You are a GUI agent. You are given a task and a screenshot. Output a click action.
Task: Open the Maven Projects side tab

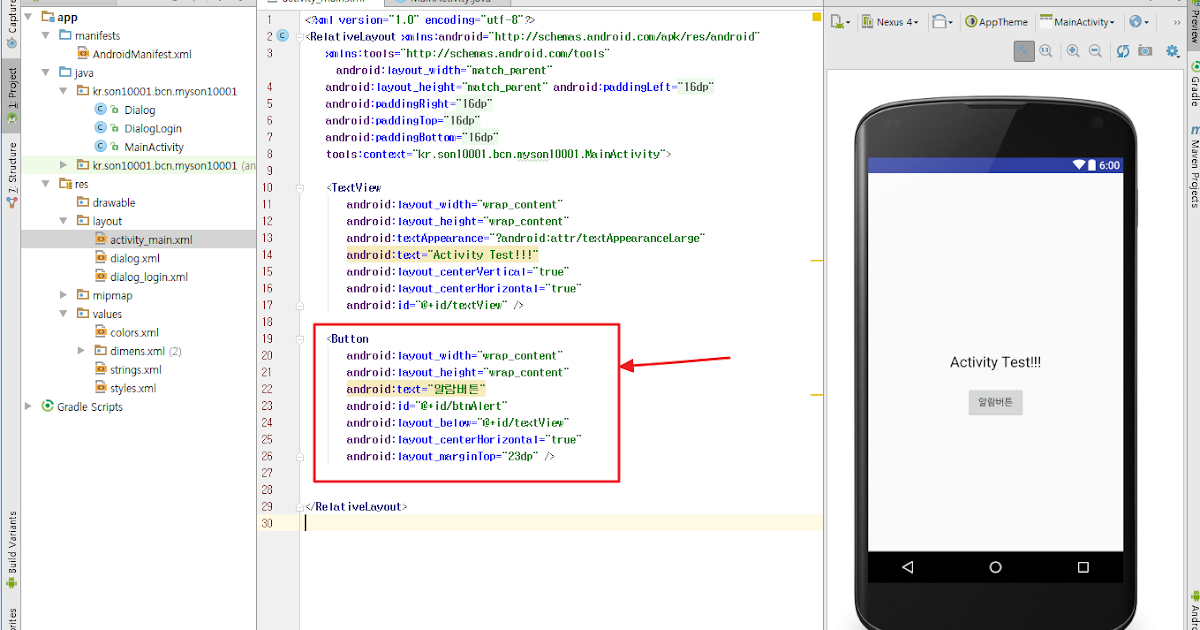(x=1194, y=165)
